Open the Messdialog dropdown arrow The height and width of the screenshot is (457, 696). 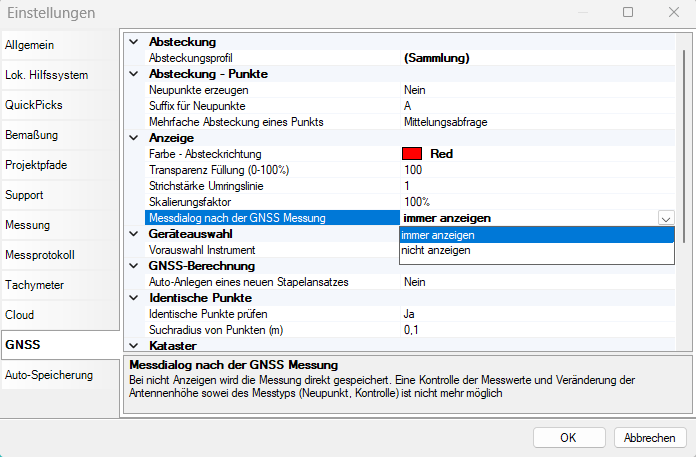coord(666,218)
